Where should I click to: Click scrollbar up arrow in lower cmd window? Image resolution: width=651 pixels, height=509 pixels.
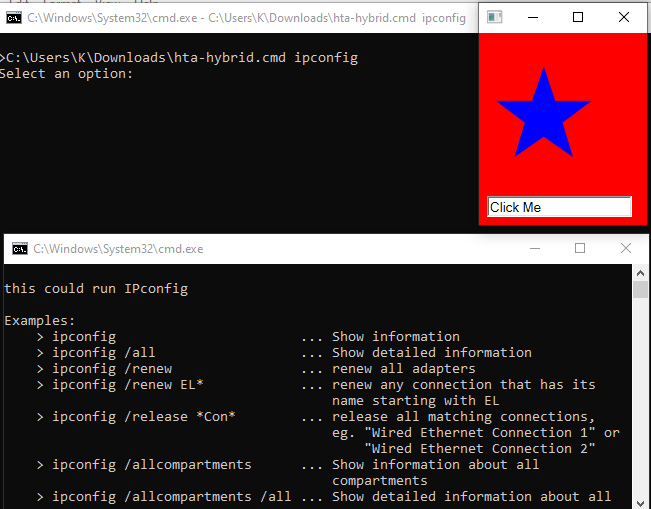pyautogui.click(x=640, y=273)
